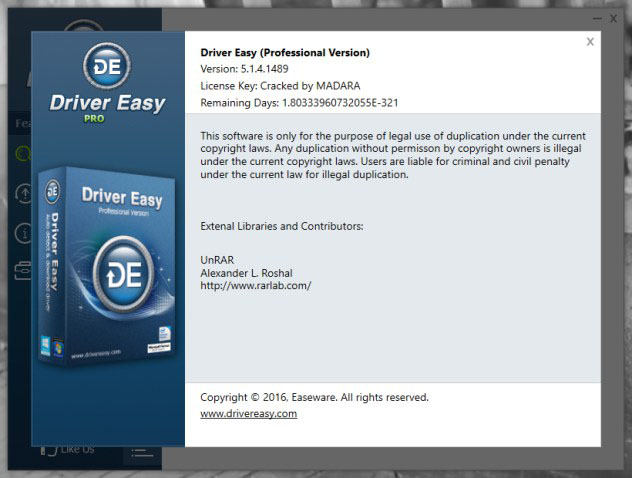Click the Alexander L. Roshal name
Screen dimensions: 632x478
246,273
